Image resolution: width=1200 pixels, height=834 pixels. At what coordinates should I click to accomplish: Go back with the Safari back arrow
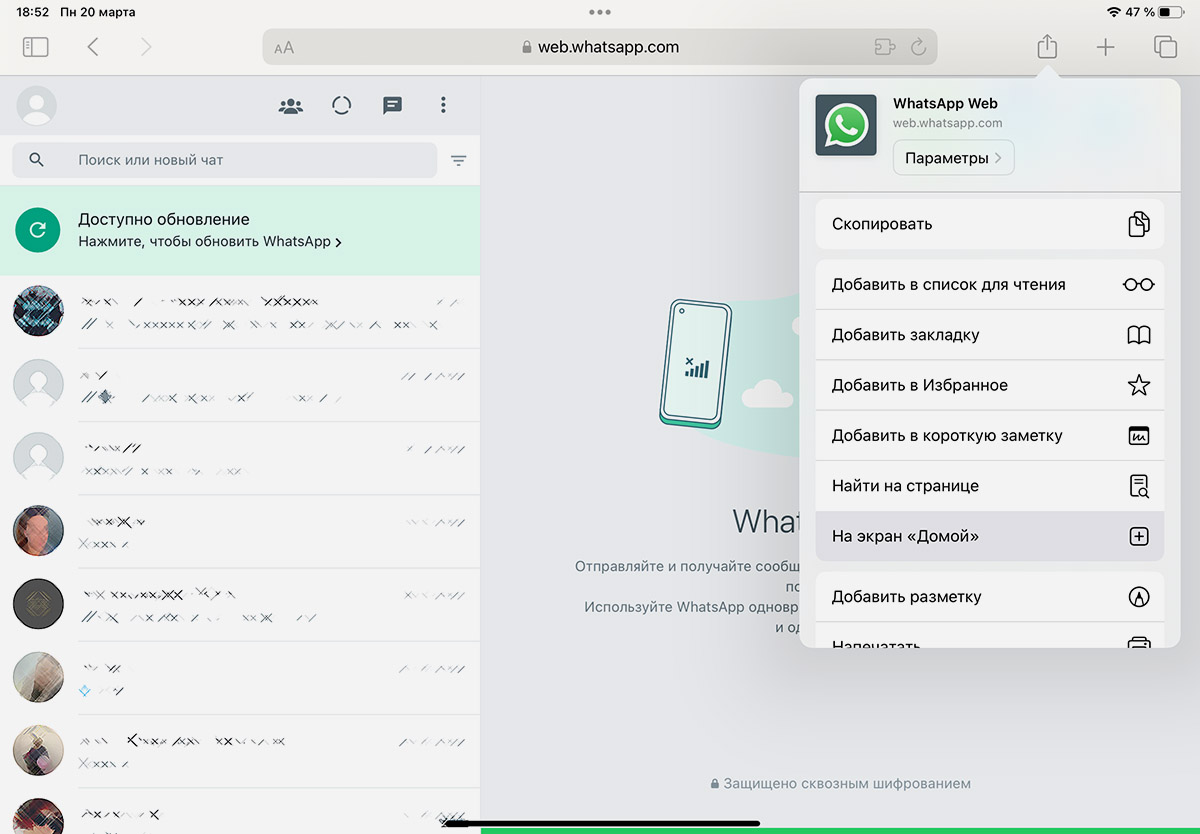pos(93,47)
